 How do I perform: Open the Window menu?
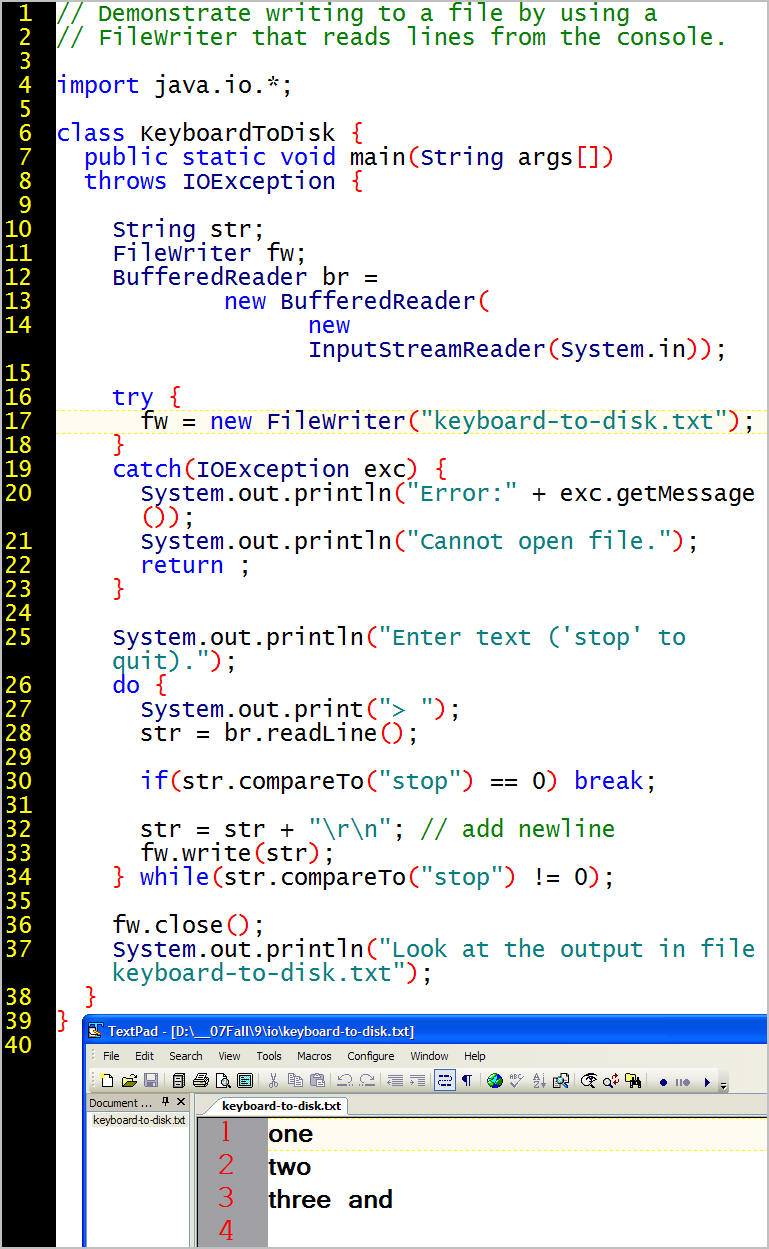(x=429, y=1056)
